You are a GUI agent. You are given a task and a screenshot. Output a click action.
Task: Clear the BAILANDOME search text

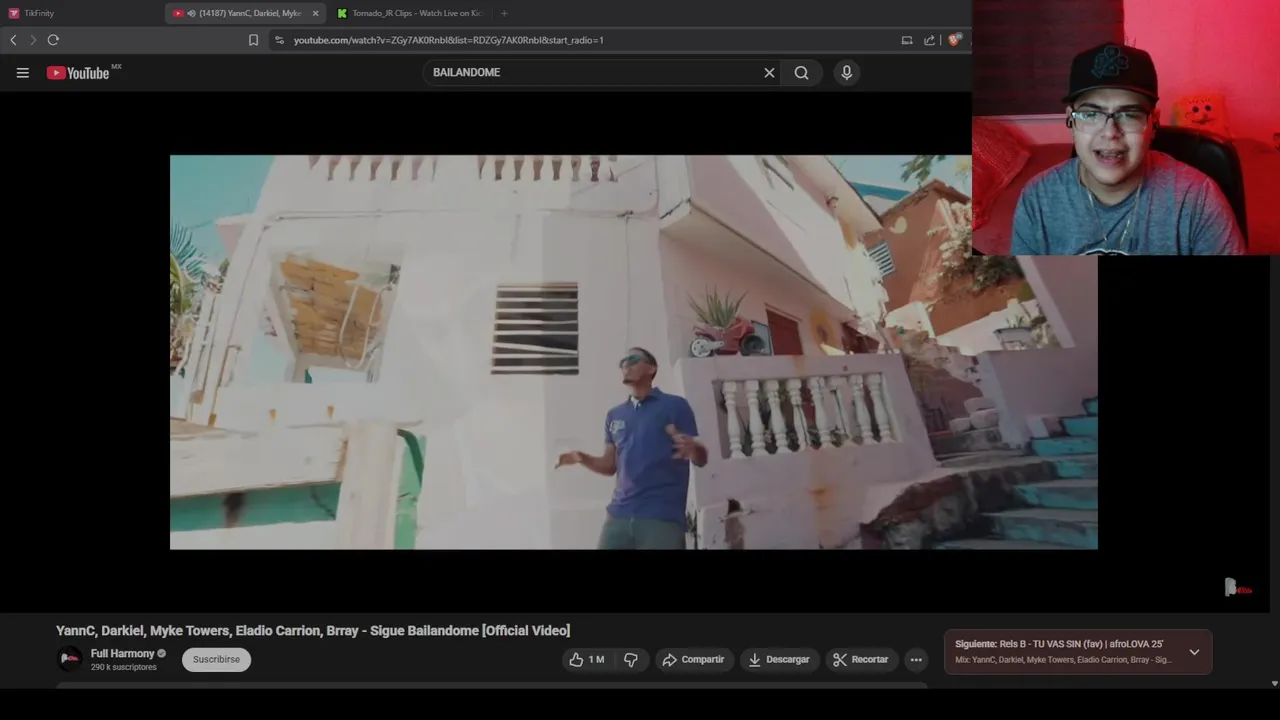click(769, 72)
